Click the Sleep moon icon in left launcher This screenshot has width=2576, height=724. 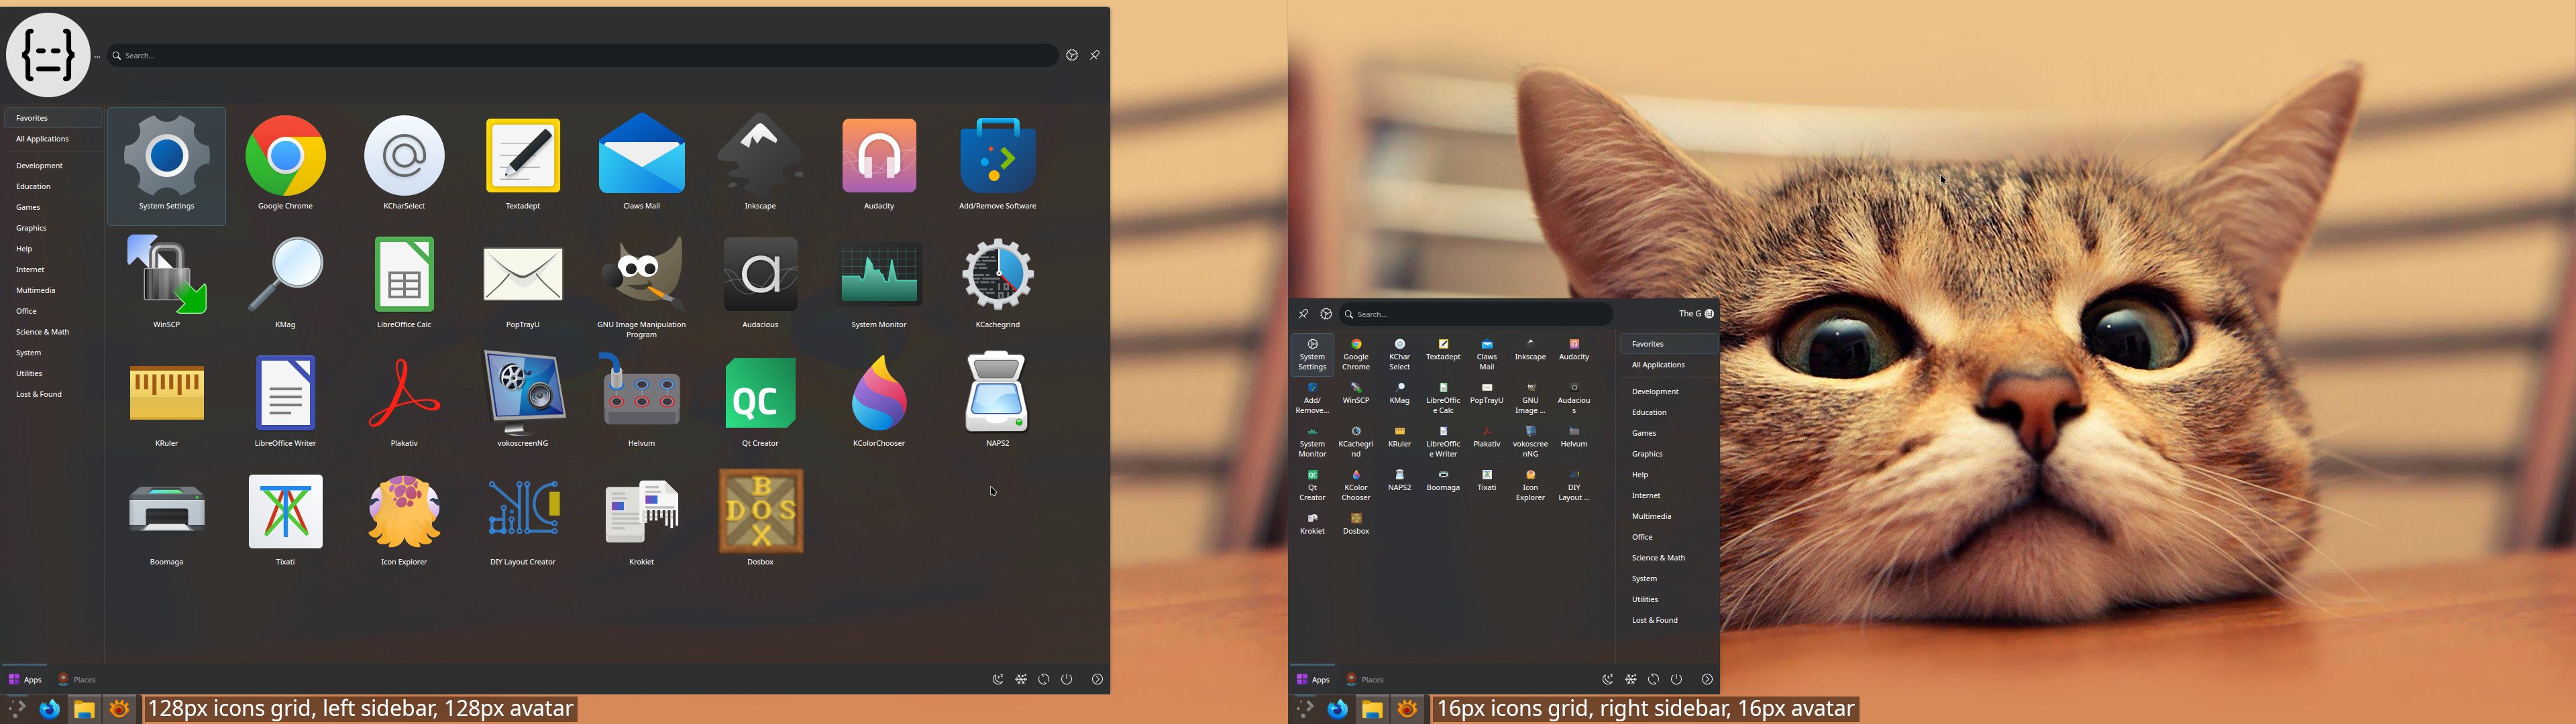998,680
